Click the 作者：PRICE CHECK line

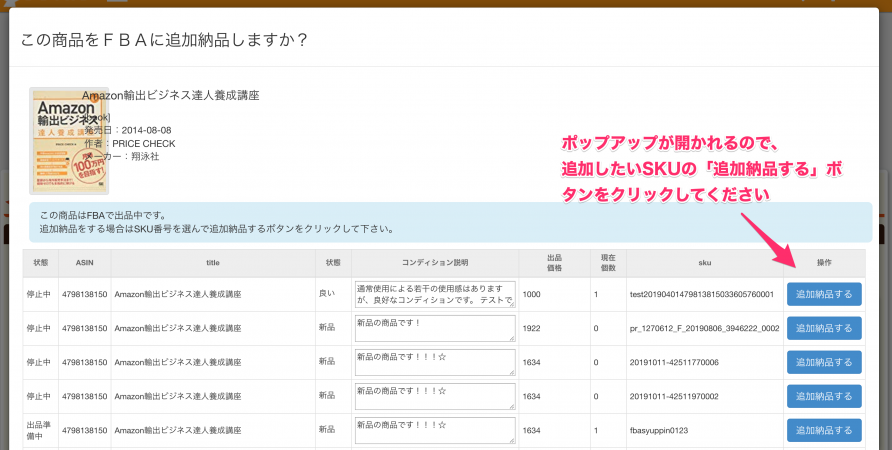pyautogui.click(x=130, y=143)
